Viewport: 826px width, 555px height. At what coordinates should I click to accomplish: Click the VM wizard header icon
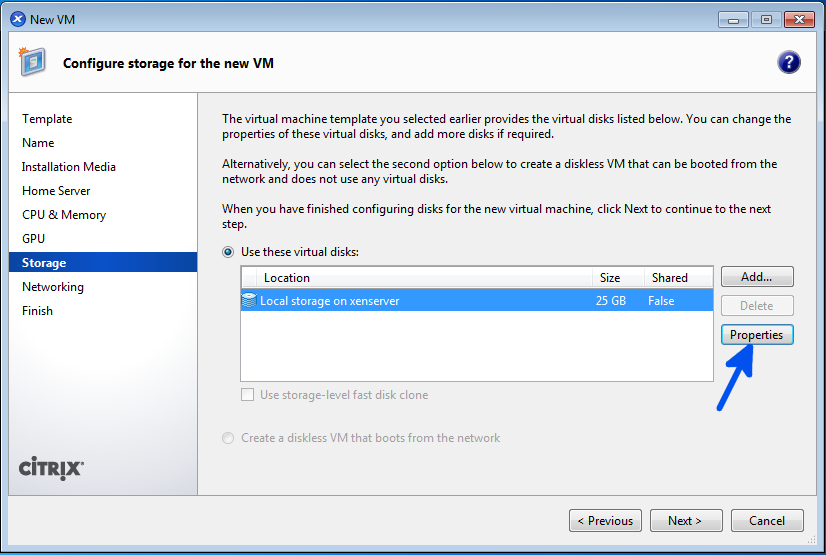pyautogui.click(x=31, y=62)
